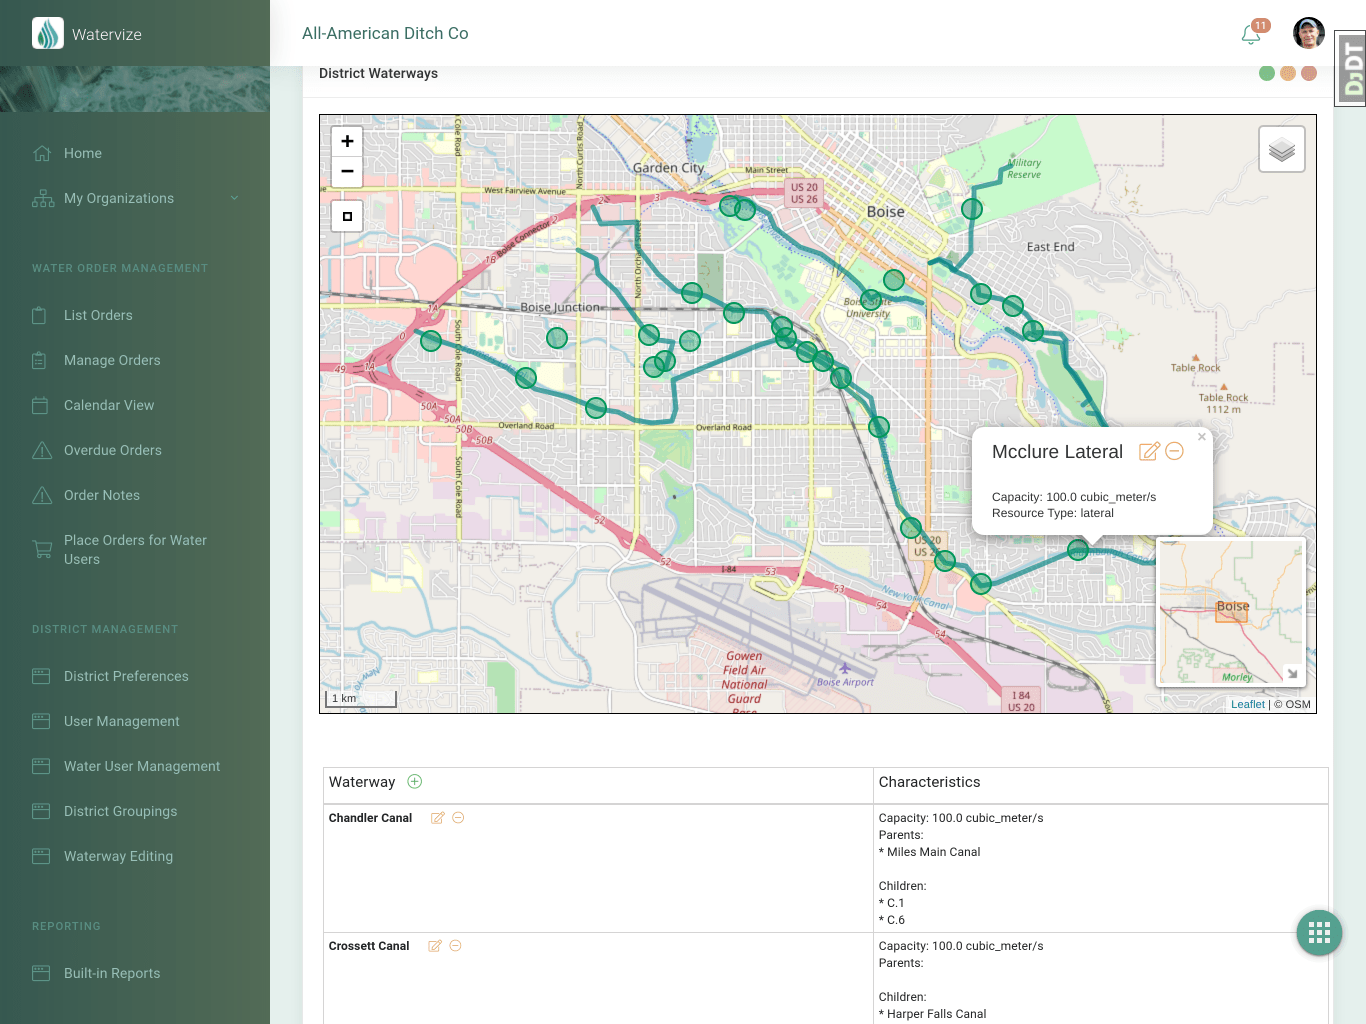Screen dimensions: 1366x1024
Task: Open the user profile avatar
Action: tap(1308, 33)
